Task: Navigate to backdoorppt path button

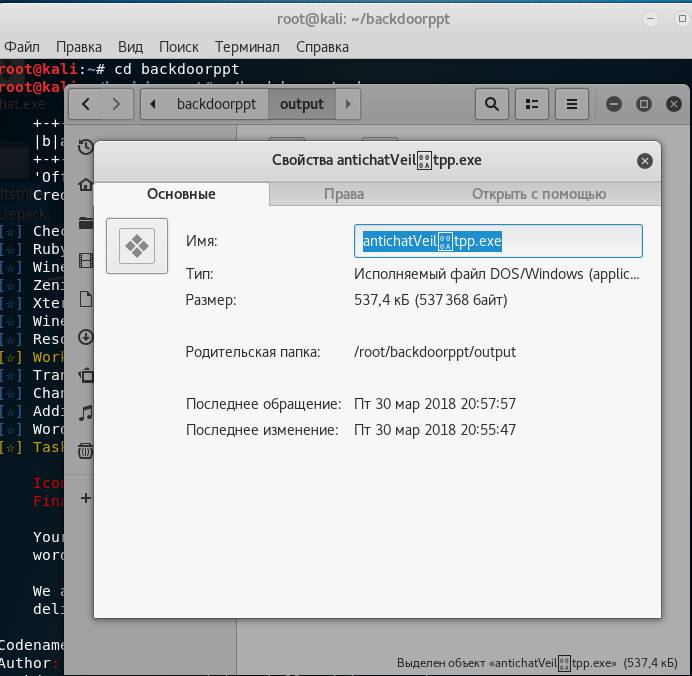Action: [216, 104]
